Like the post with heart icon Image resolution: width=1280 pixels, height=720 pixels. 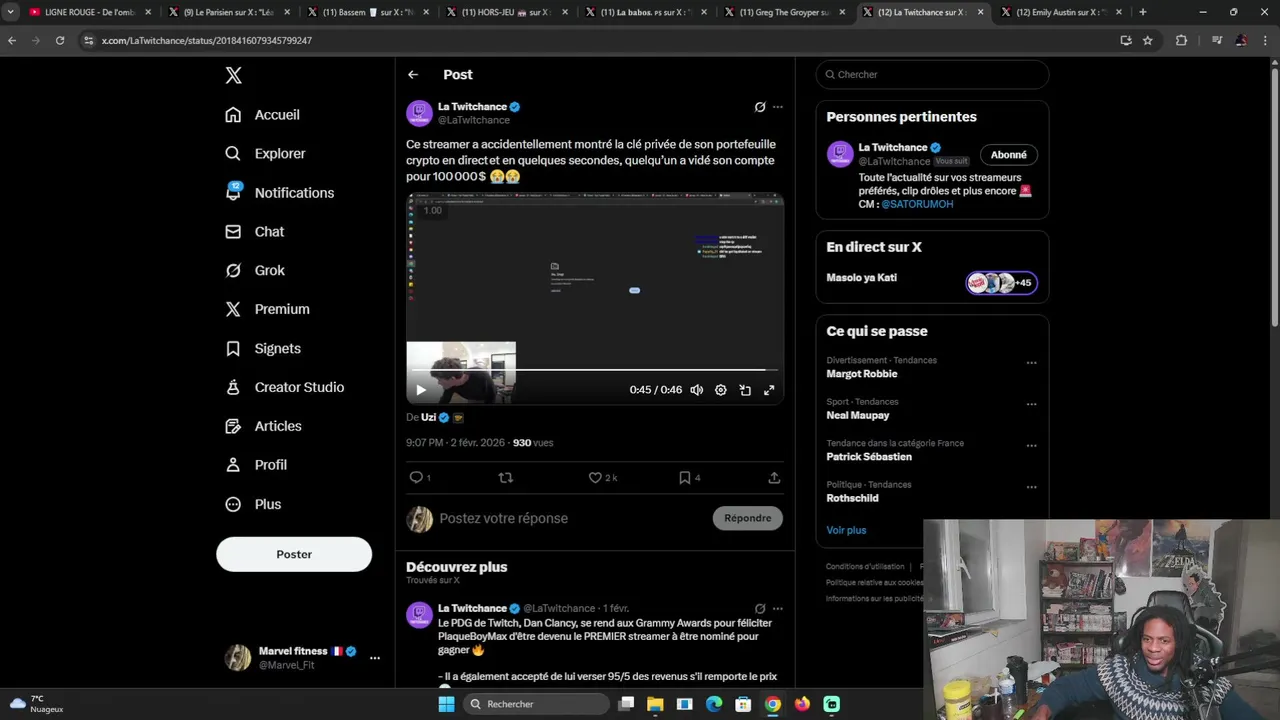[x=595, y=478]
